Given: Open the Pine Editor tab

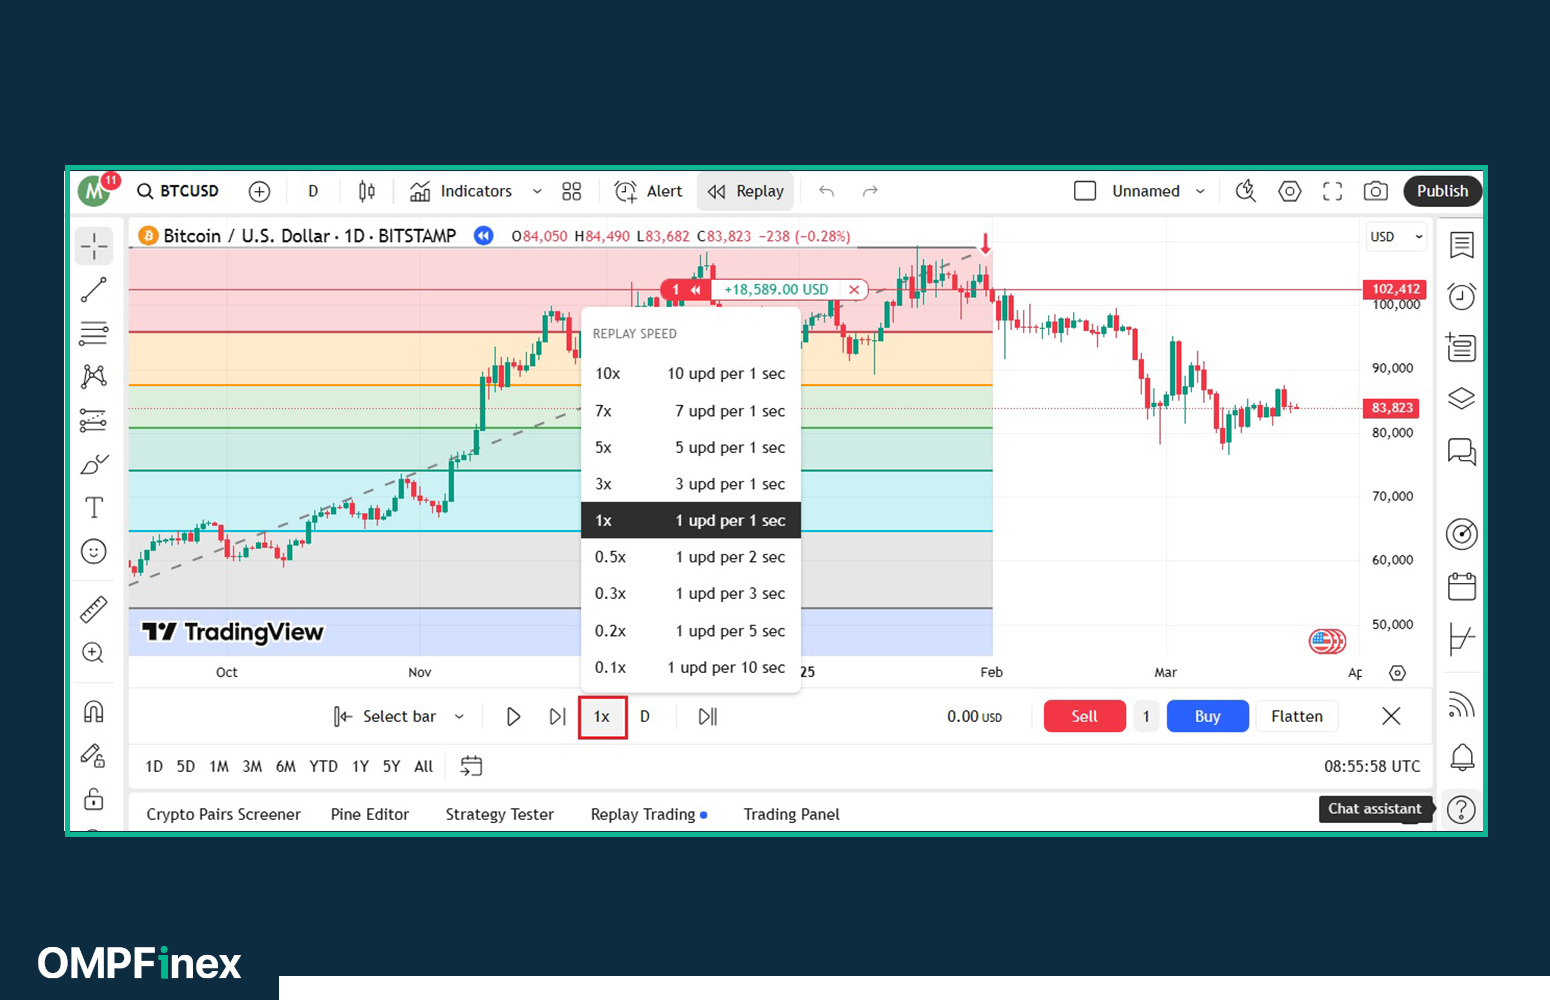Looking at the screenshot, I should pos(370,814).
